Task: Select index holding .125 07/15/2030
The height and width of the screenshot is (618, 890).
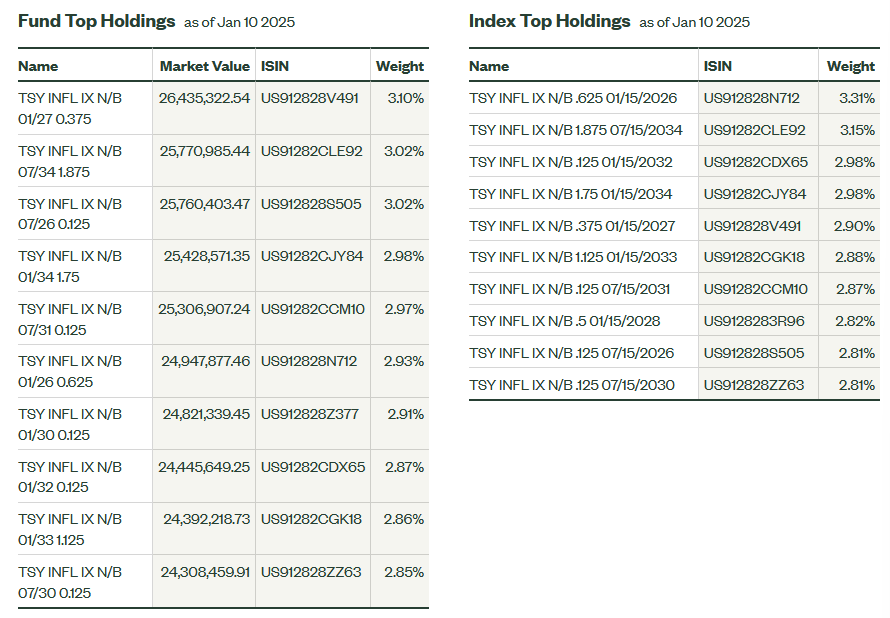Action: (x=572, y=385)
